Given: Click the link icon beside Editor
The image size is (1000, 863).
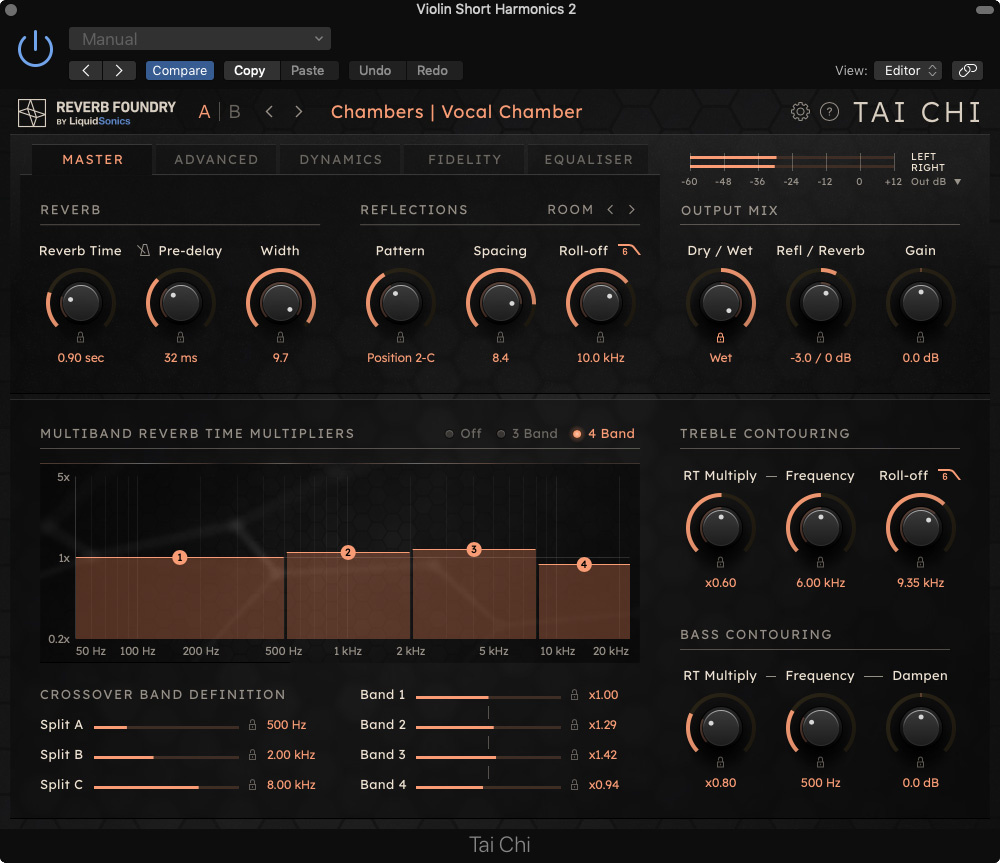Looking at the screenshot, I should 967,70.
